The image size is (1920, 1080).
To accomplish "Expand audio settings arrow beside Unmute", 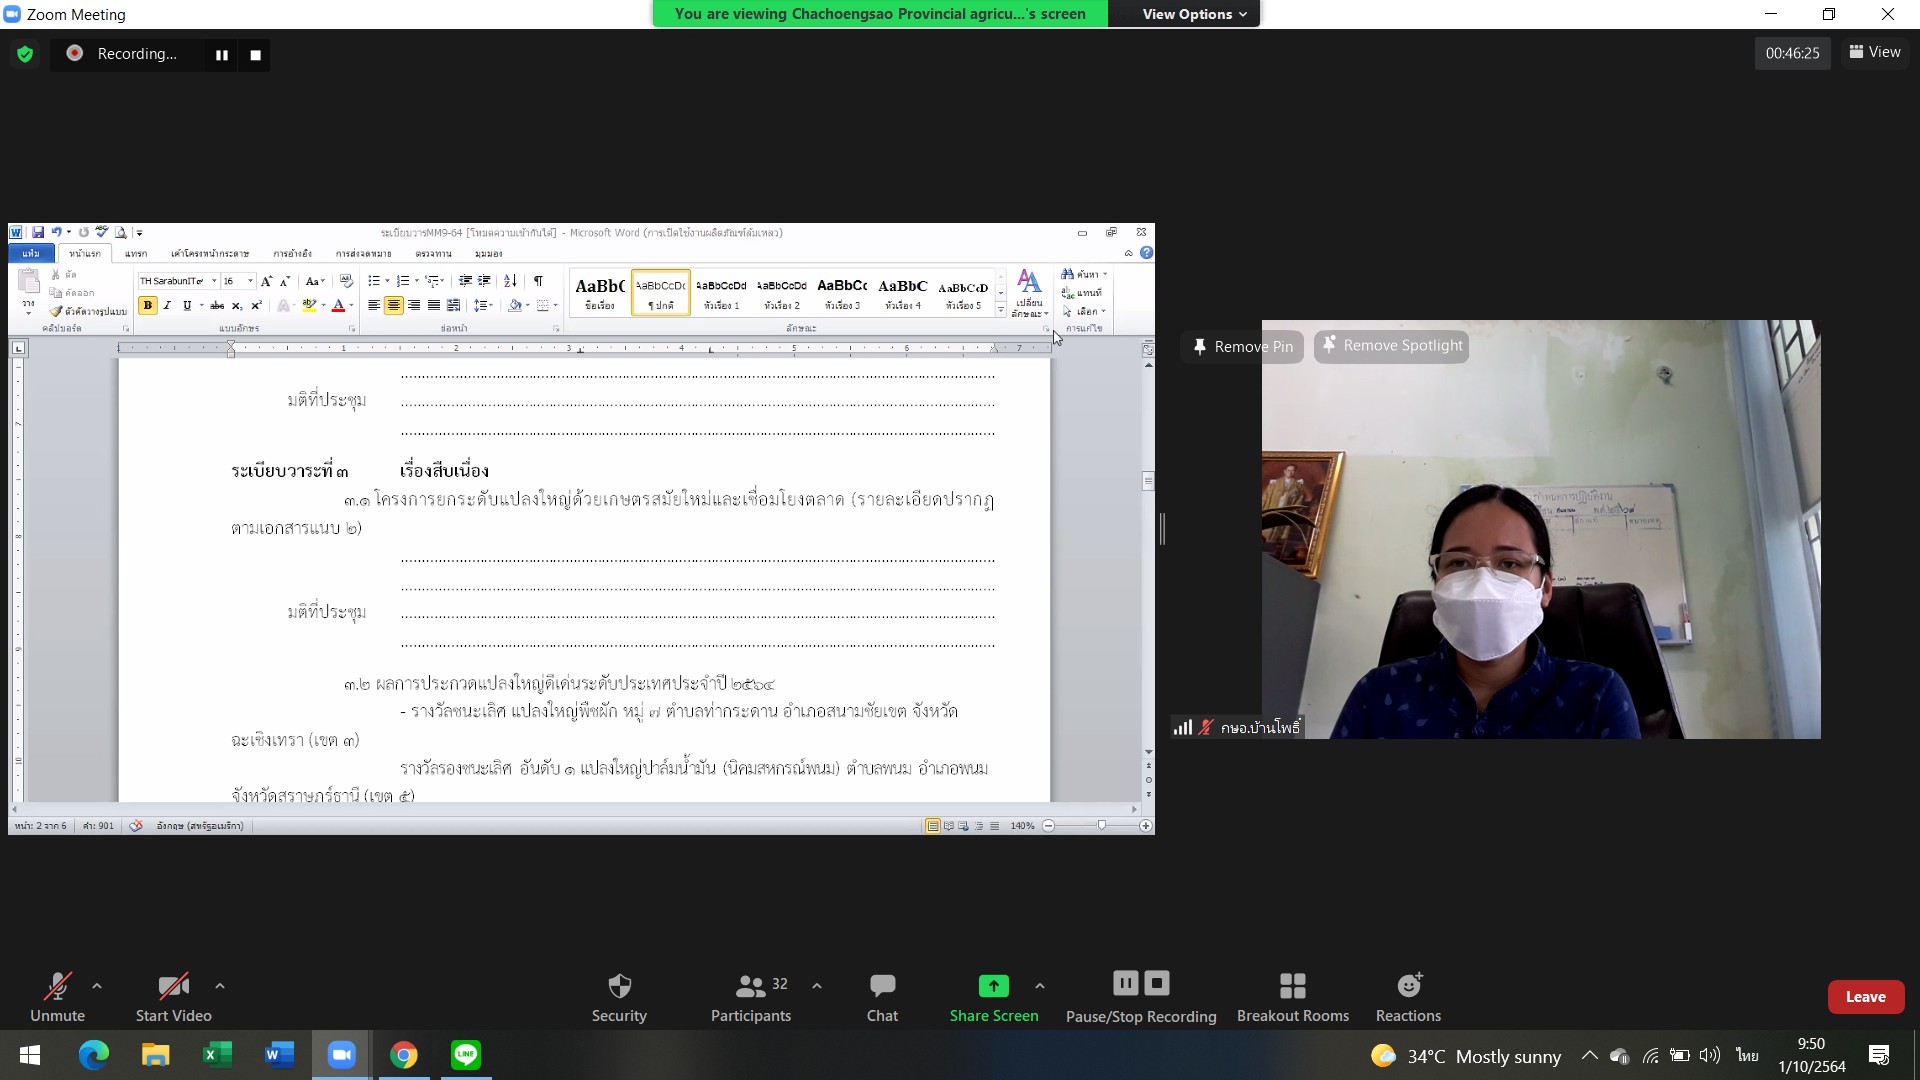I will point(97,986).
